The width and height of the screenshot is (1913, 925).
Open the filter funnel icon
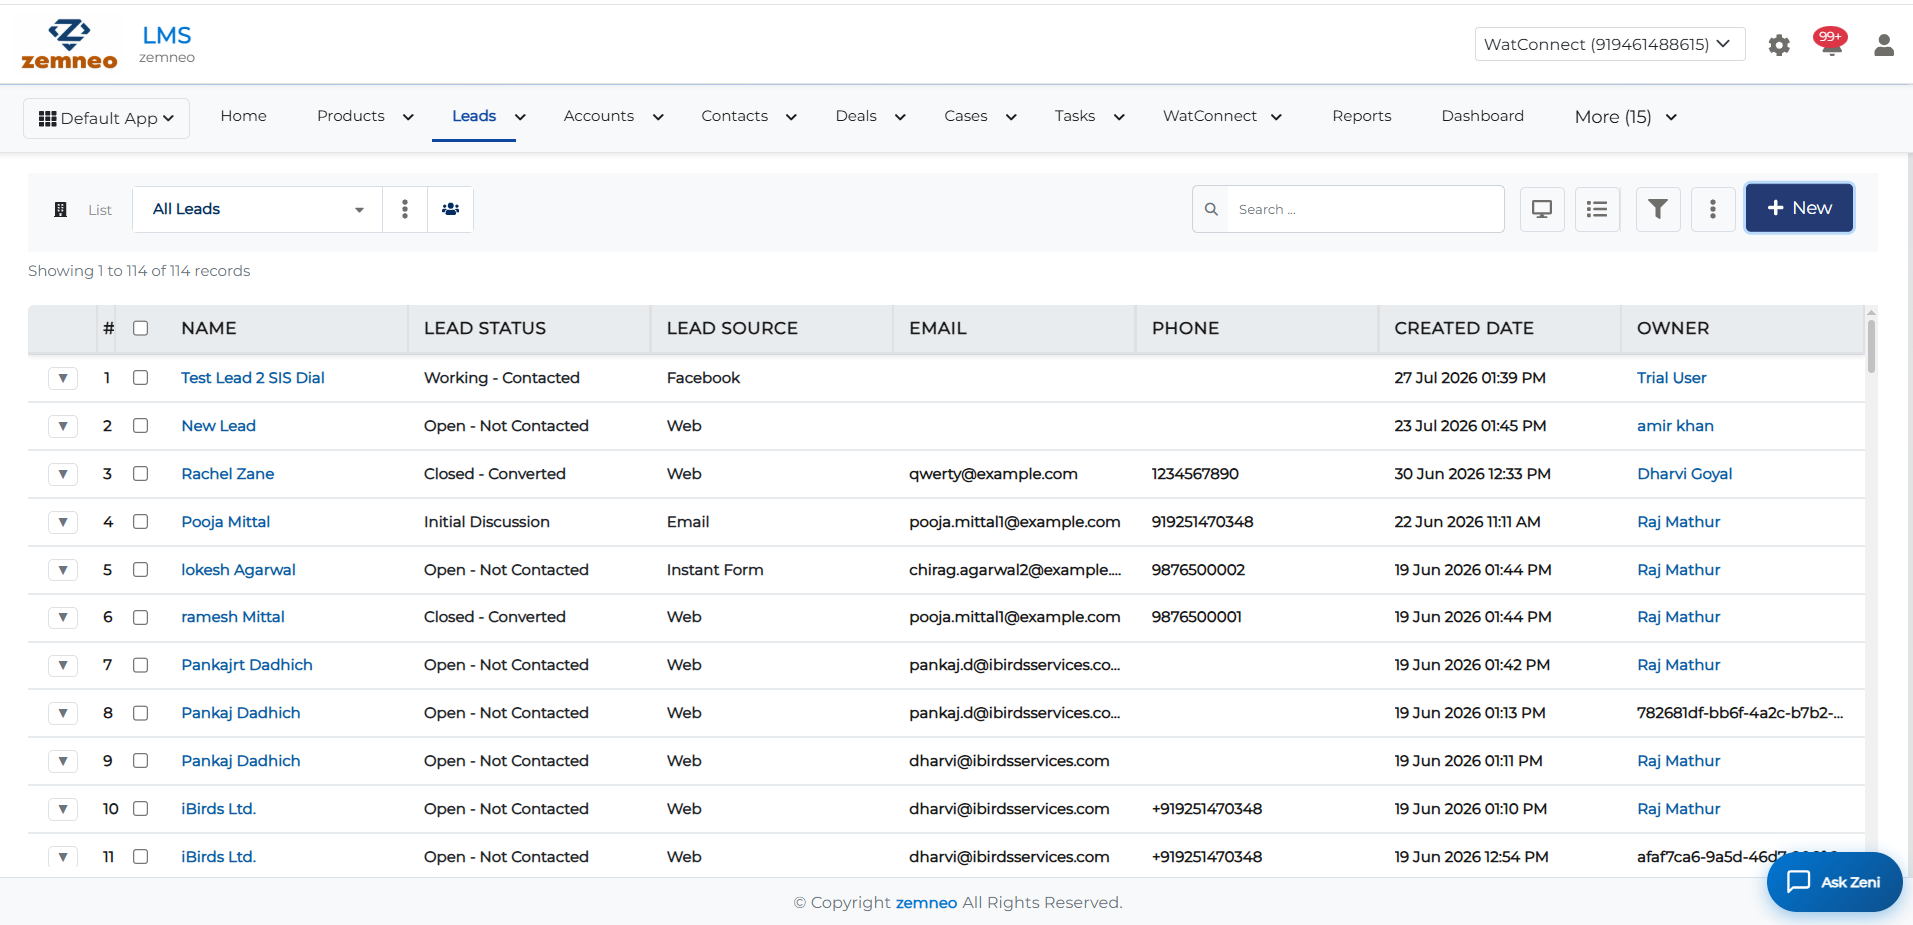pyautogui.click(x=1658, y=209)
